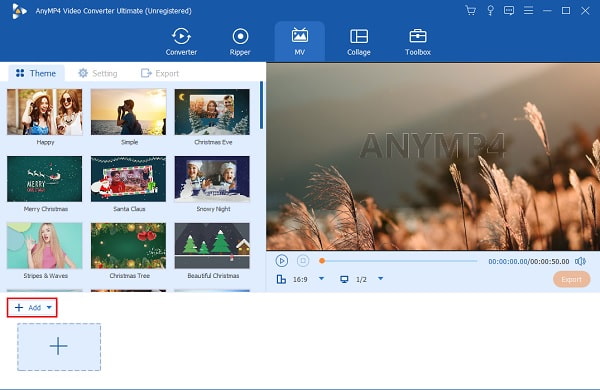
Task: Expand the 16:9 aspect ratio dropdown
Action: point(321,279)
